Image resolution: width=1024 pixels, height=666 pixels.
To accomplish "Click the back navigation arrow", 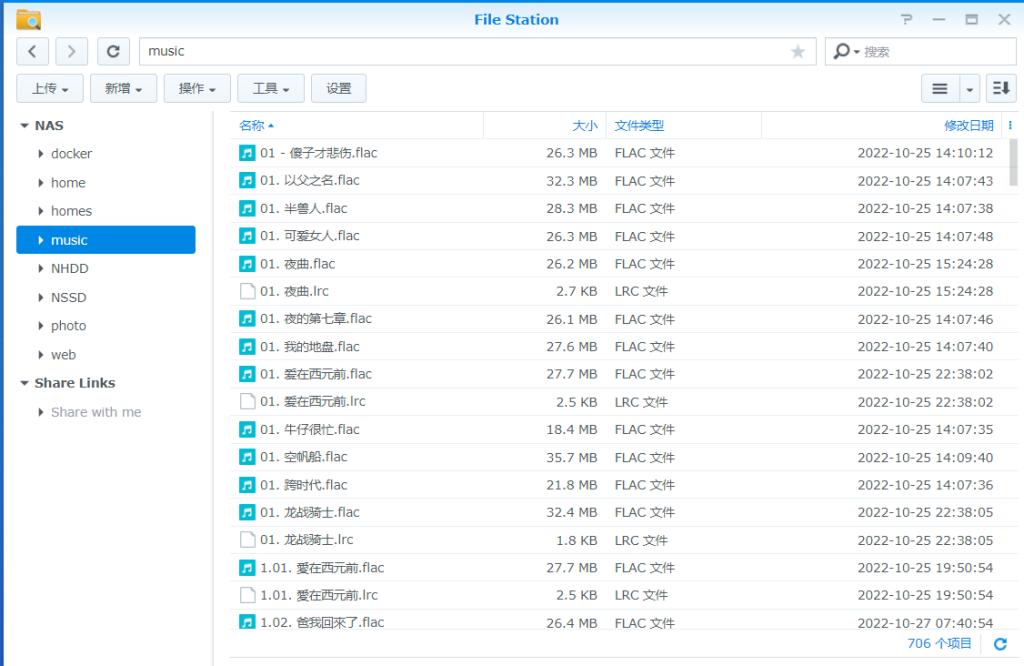I will tap(33, 51).
